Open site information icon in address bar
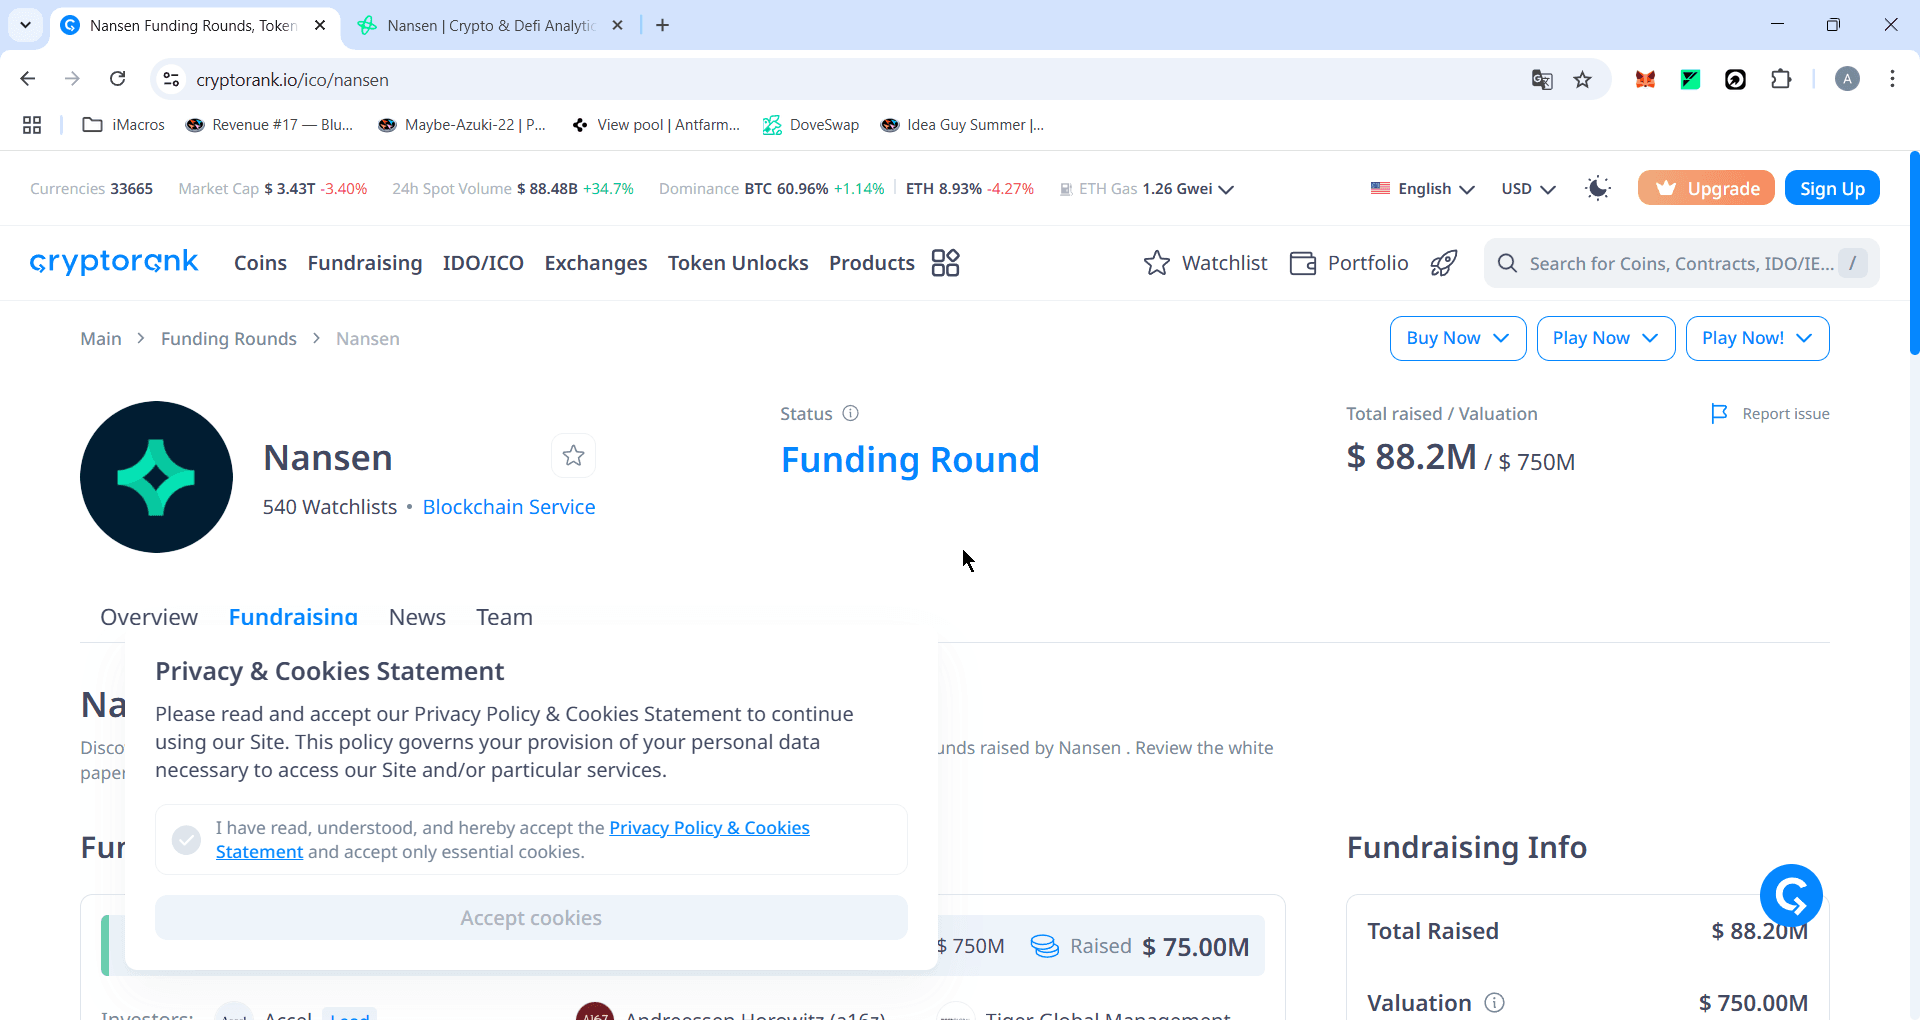The width and height of the screenshot is (1920, 1020). [171, 79]
